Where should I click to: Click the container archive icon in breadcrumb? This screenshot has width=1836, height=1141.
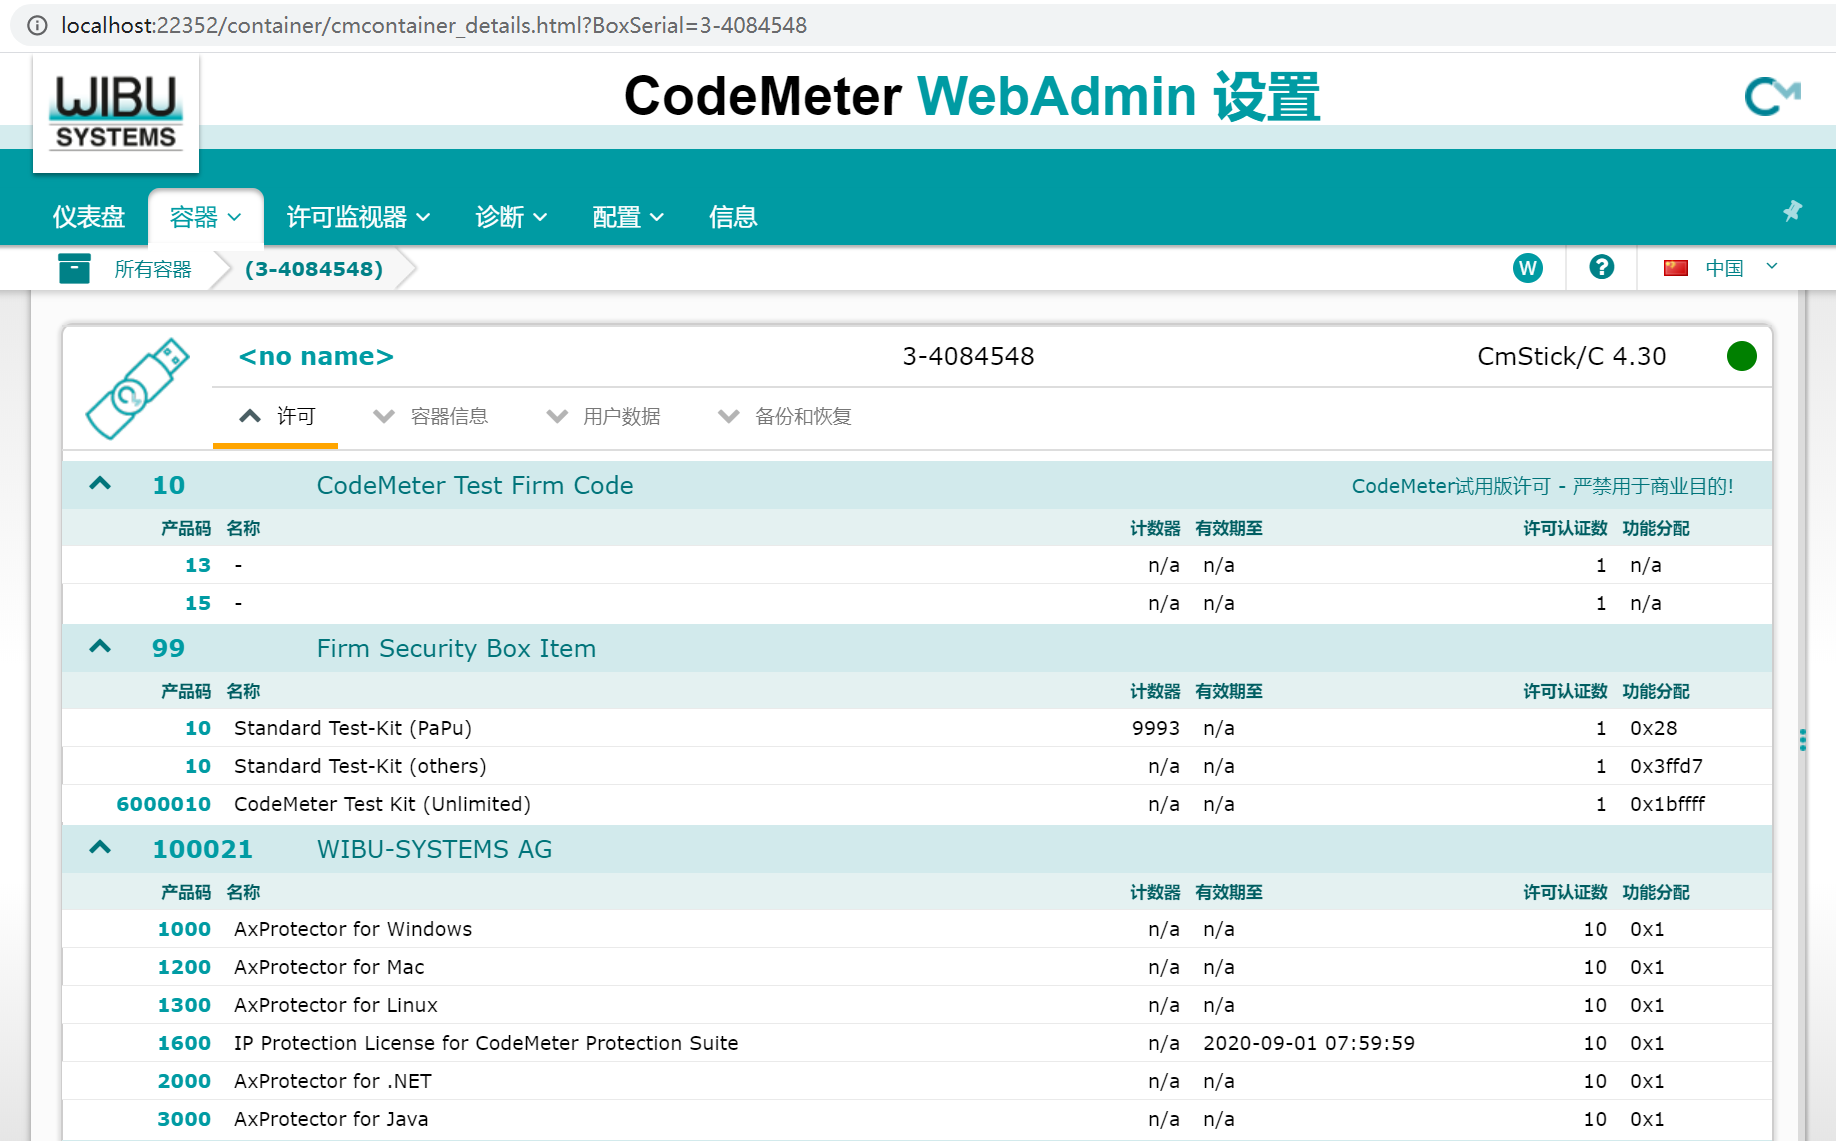pyautogui.click(x=74, y=268)
